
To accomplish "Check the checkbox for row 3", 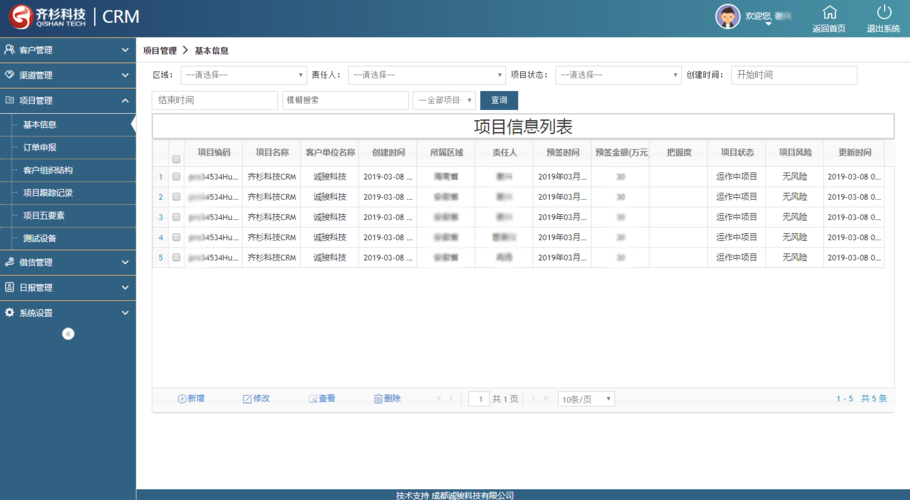I will point(177,217).
